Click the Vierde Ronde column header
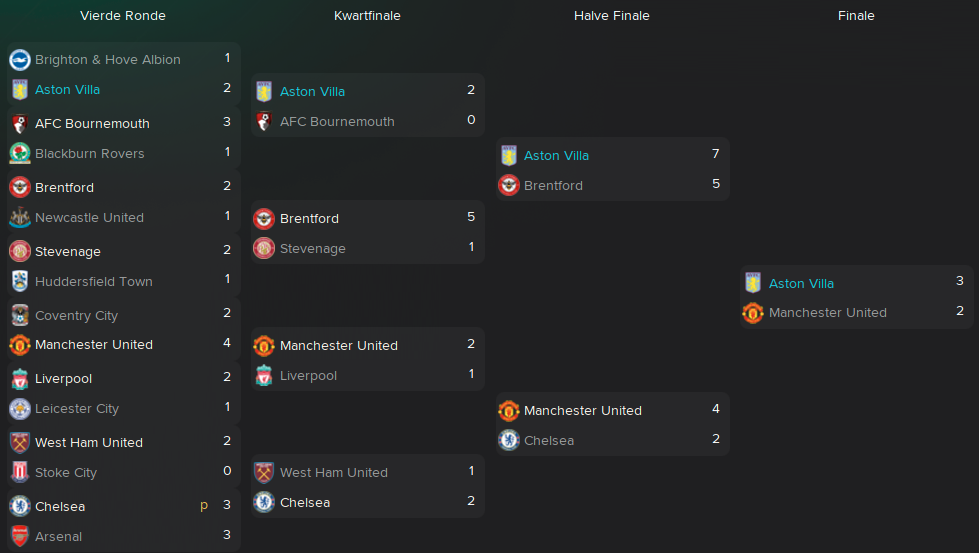The image size is (979, 553). pos(122,16)
